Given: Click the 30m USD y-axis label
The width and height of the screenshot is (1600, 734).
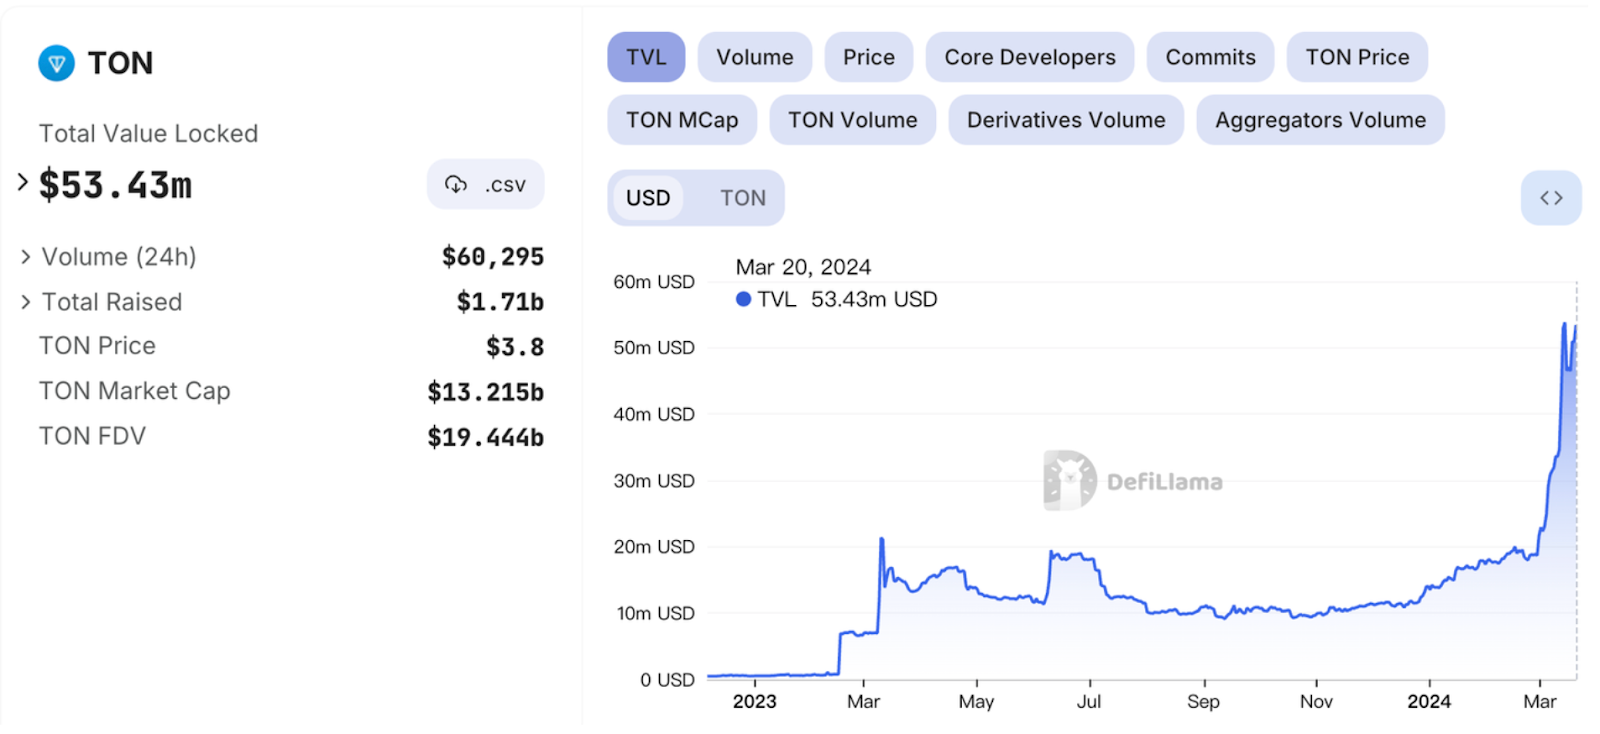Looking at the screenshot, I should point(654,481).
